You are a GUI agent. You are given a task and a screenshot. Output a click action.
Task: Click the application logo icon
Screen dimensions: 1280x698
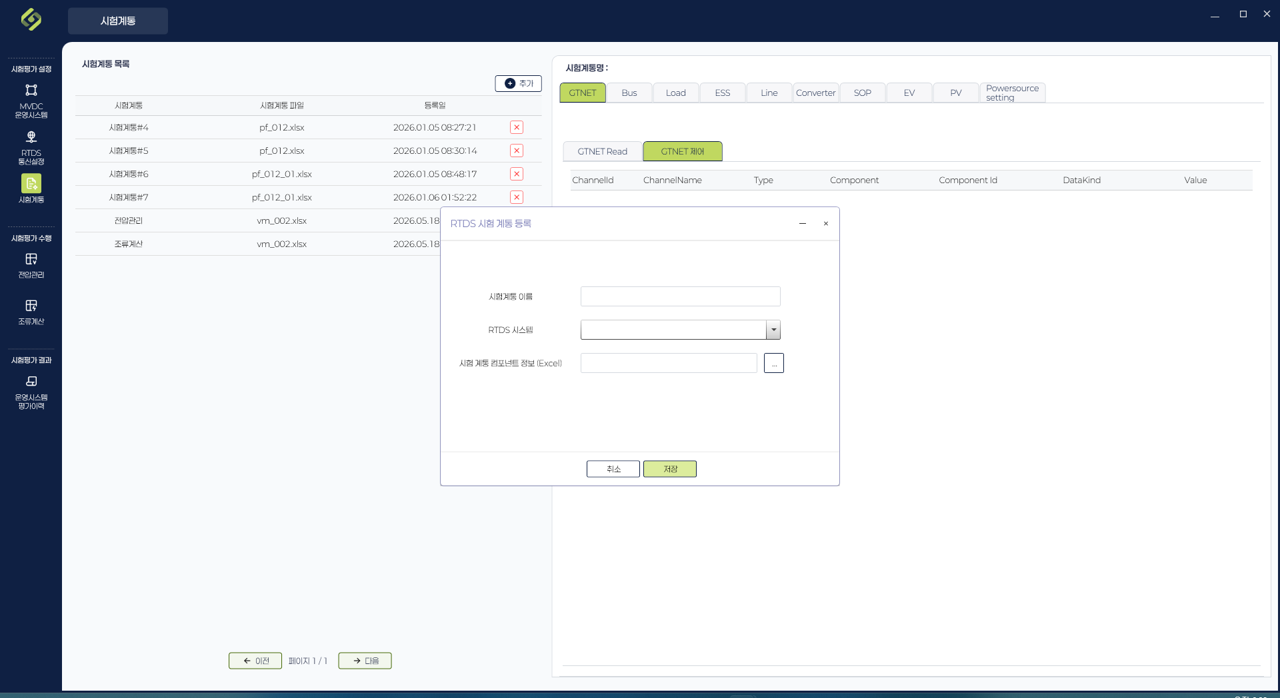pos(31,19)
